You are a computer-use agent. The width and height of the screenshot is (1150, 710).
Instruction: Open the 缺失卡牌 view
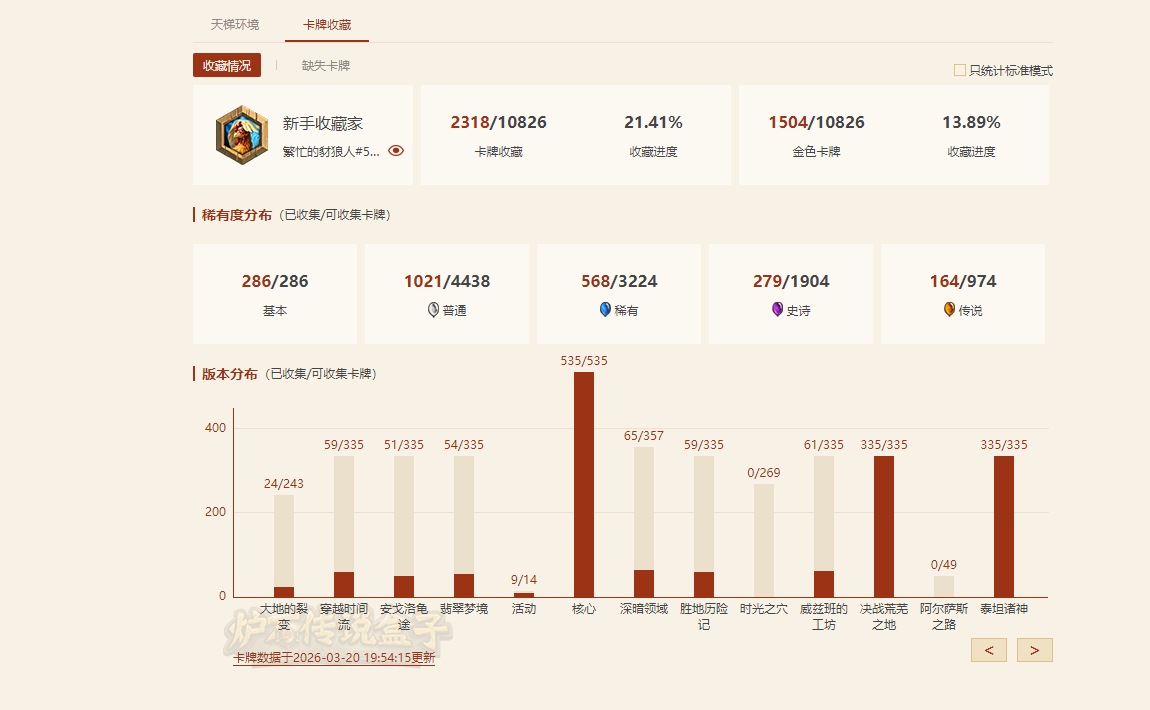pyautogui.click(x=326, y=66)
